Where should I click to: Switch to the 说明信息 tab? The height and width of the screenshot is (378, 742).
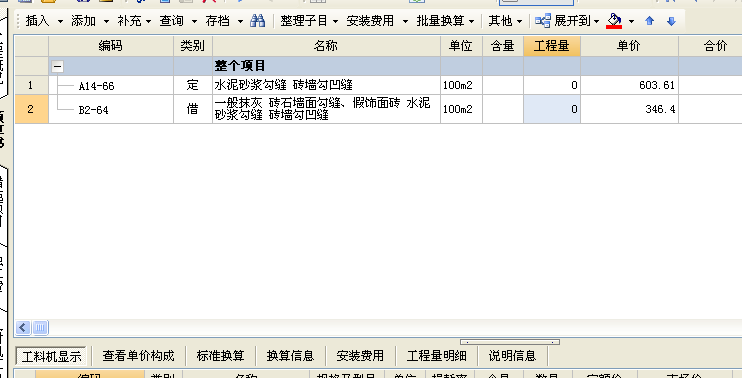pos(512,356)
